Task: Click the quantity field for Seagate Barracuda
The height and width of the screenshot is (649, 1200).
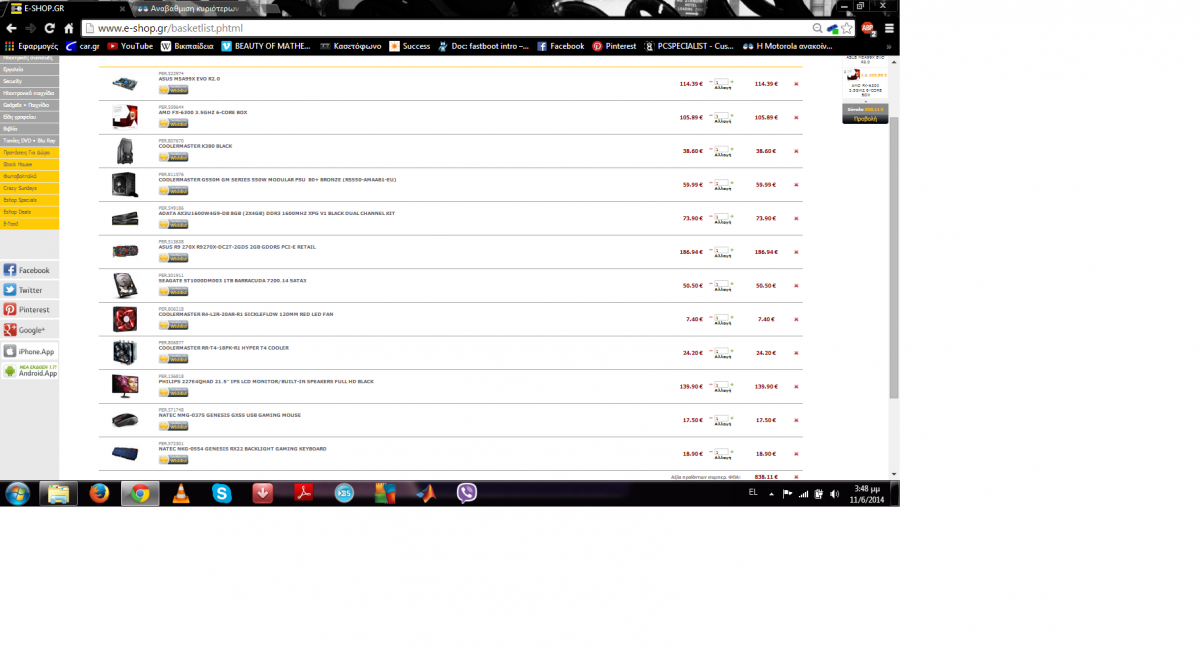Action: coord(722,284)
